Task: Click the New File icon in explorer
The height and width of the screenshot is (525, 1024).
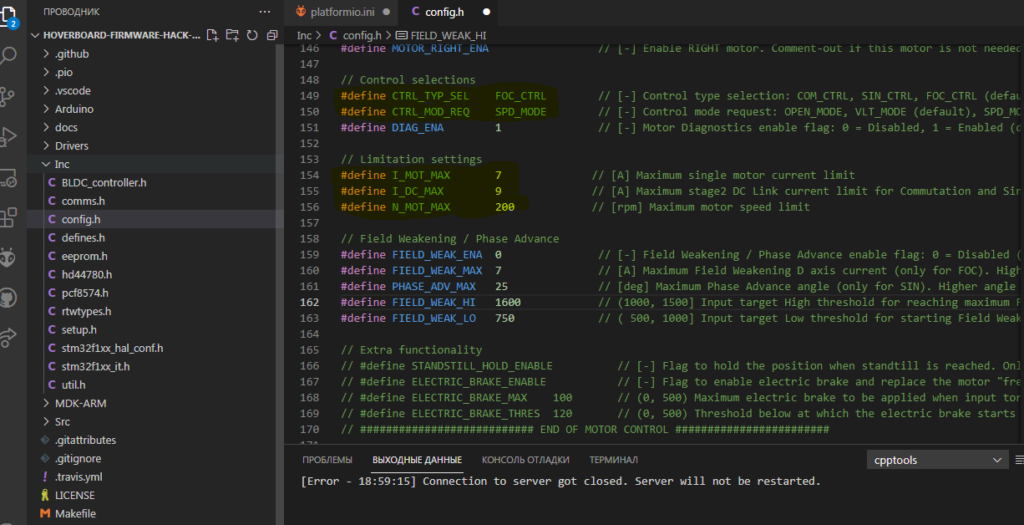Action: point(213,35)
